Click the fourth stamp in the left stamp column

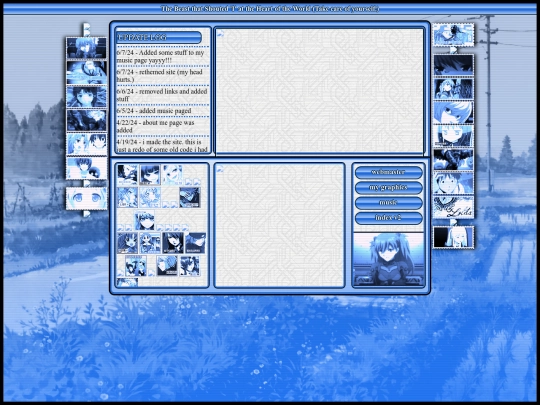click(x=86, y=120)
